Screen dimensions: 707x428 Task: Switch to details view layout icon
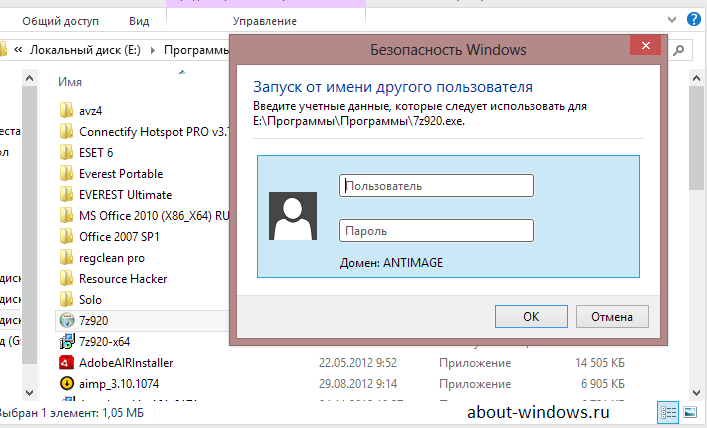(667, 411)
